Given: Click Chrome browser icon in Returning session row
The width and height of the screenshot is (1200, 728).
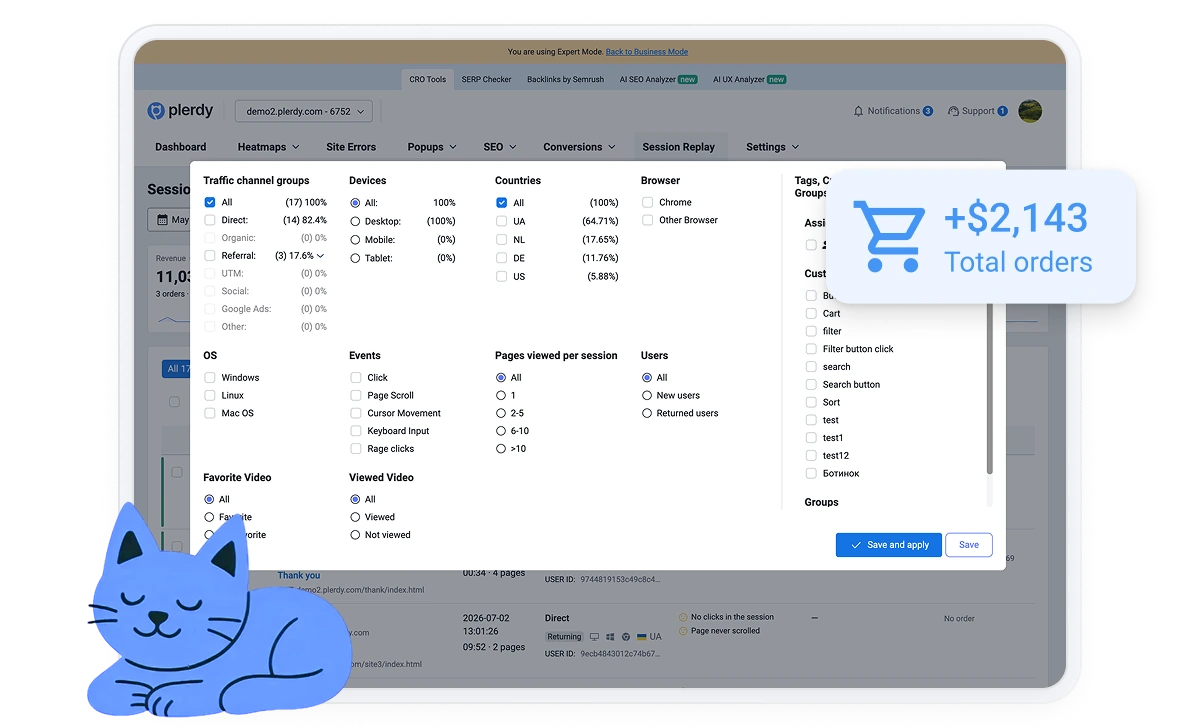Looking at the screenshot, I should point(625,636).
